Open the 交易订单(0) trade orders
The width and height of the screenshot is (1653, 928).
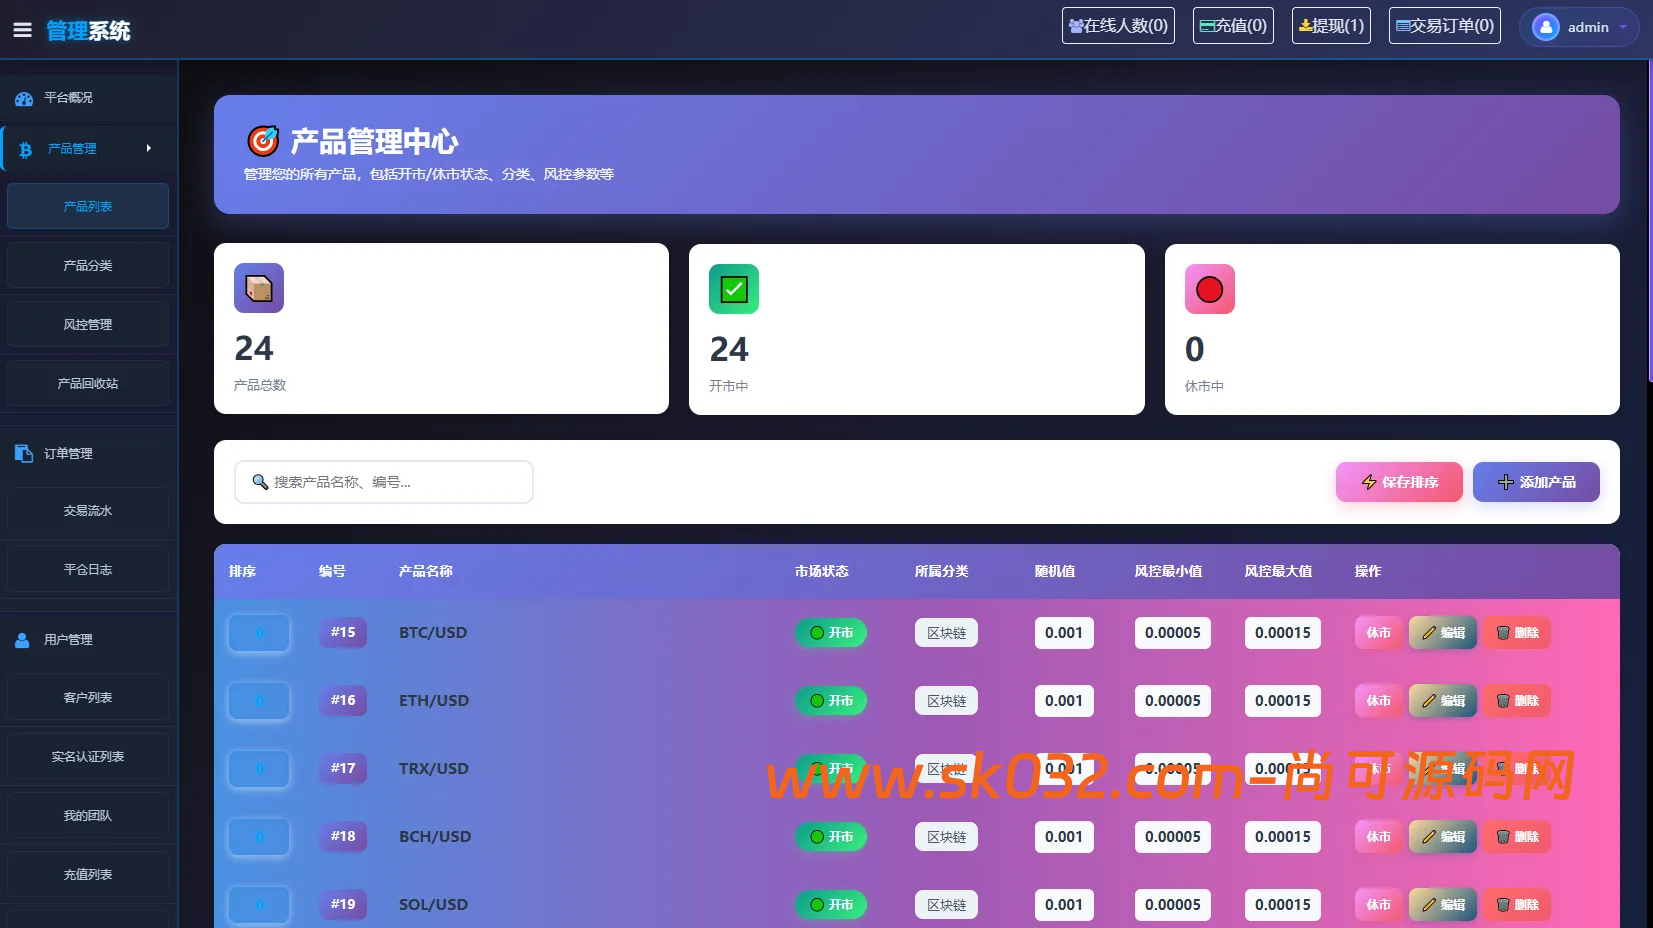pos(1445,26)
